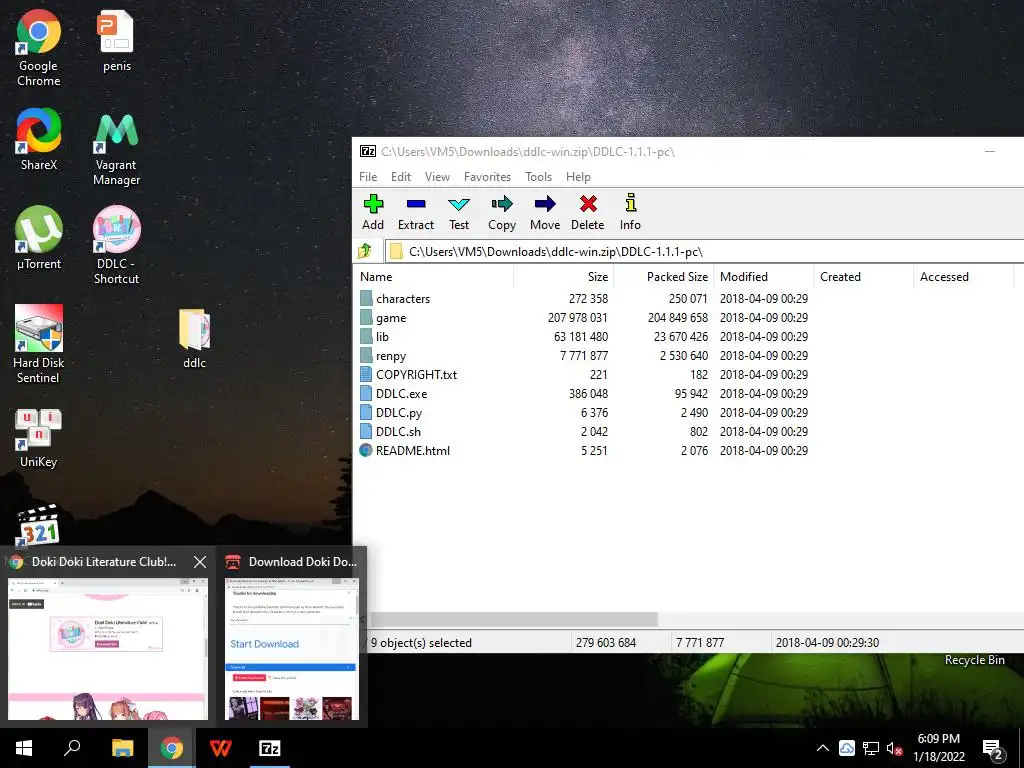The image size is (1024, 768).
Task: Click WPS Office taskbar icon
Action: pyautogui.click(x=221, y=748)
